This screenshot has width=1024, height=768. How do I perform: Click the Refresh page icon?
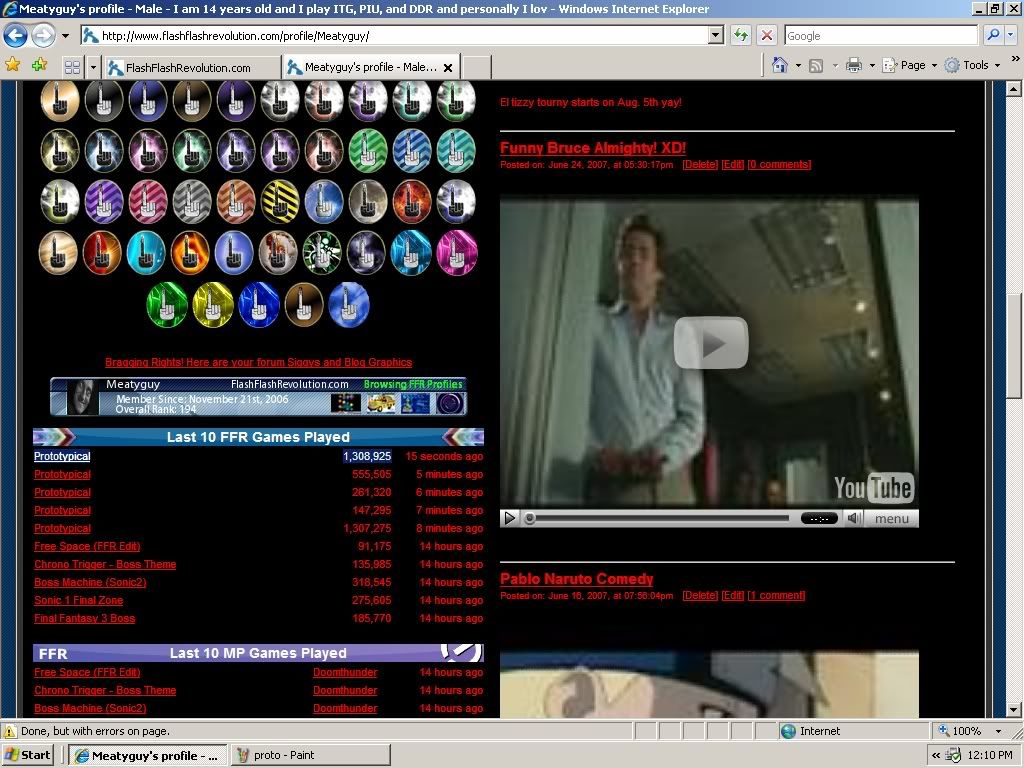pyautogui.click(x=741, y=35)
